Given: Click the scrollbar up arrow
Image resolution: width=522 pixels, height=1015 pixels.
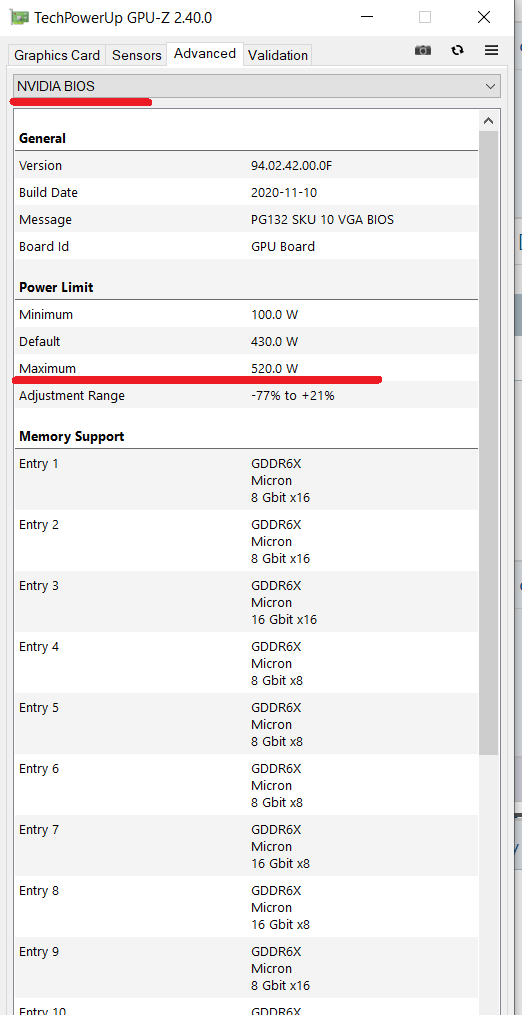Looking at the screenshot, I should (489, 120).
